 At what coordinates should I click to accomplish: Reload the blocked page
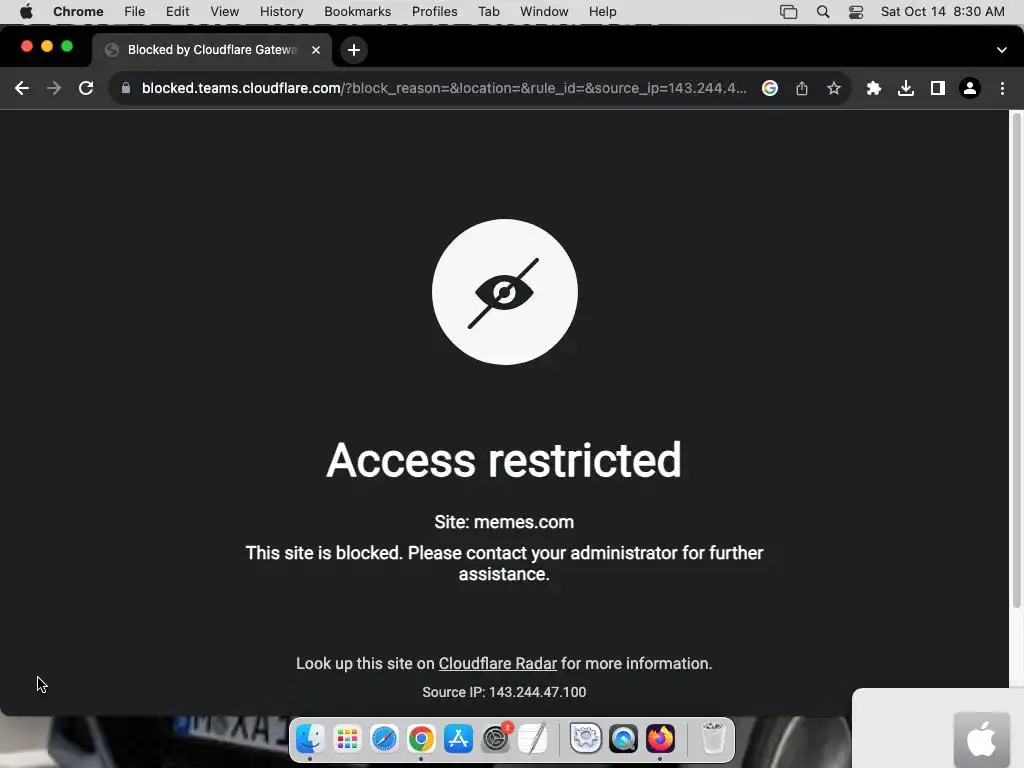pos(86,88)
